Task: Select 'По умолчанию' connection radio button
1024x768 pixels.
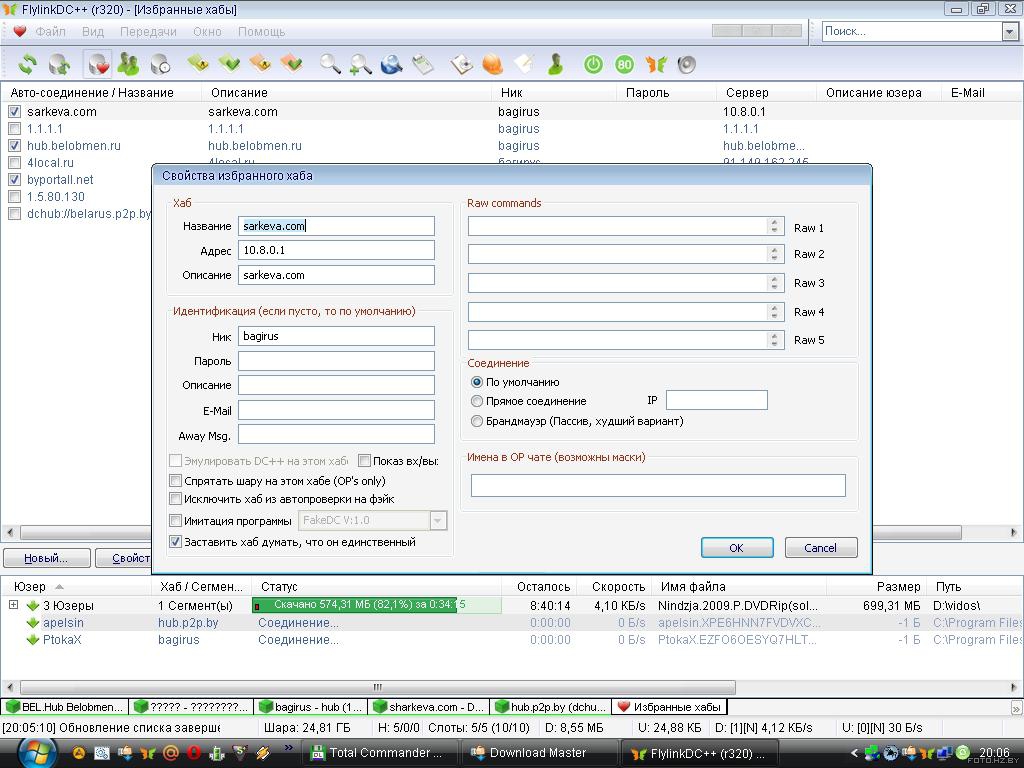Action: (477, 382)
